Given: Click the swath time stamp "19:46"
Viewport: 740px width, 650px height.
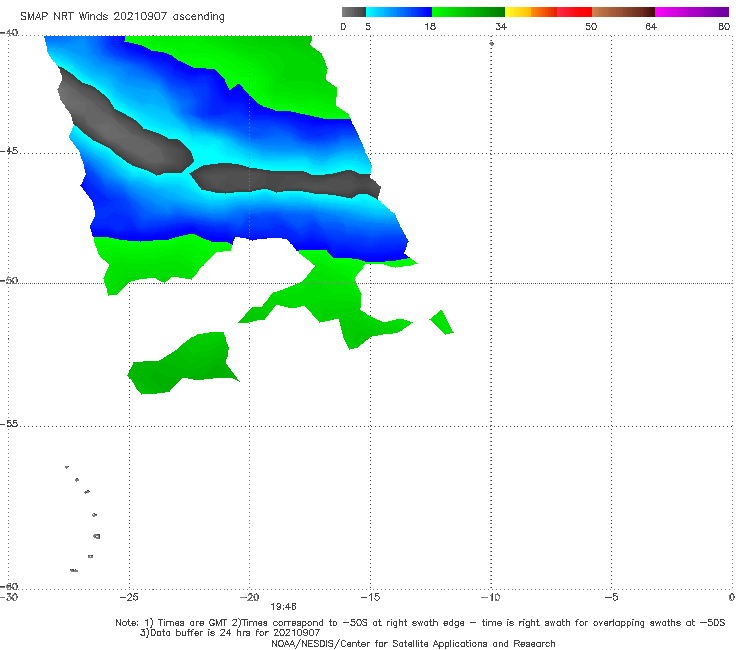Looking at the screenshot, I should click(x=283, y=607).
